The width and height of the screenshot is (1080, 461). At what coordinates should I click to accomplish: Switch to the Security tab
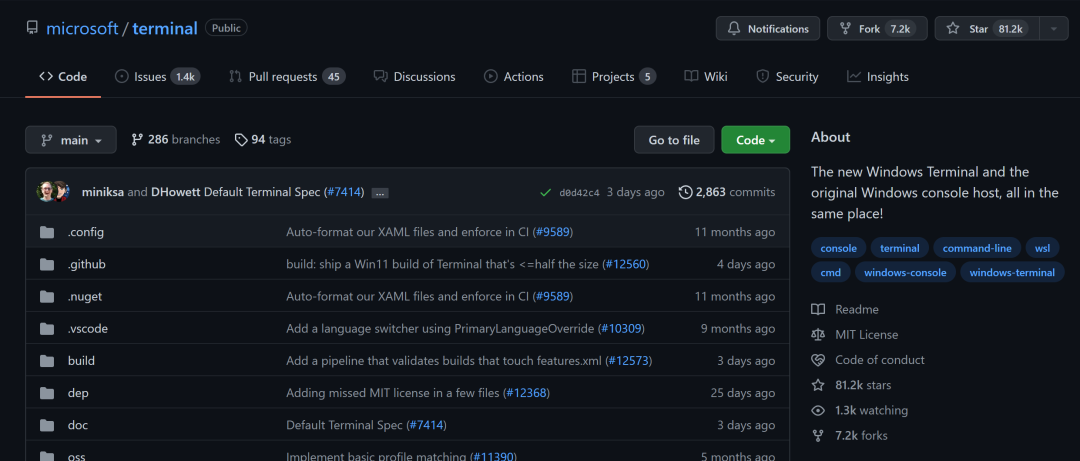[x=787, y=76]
